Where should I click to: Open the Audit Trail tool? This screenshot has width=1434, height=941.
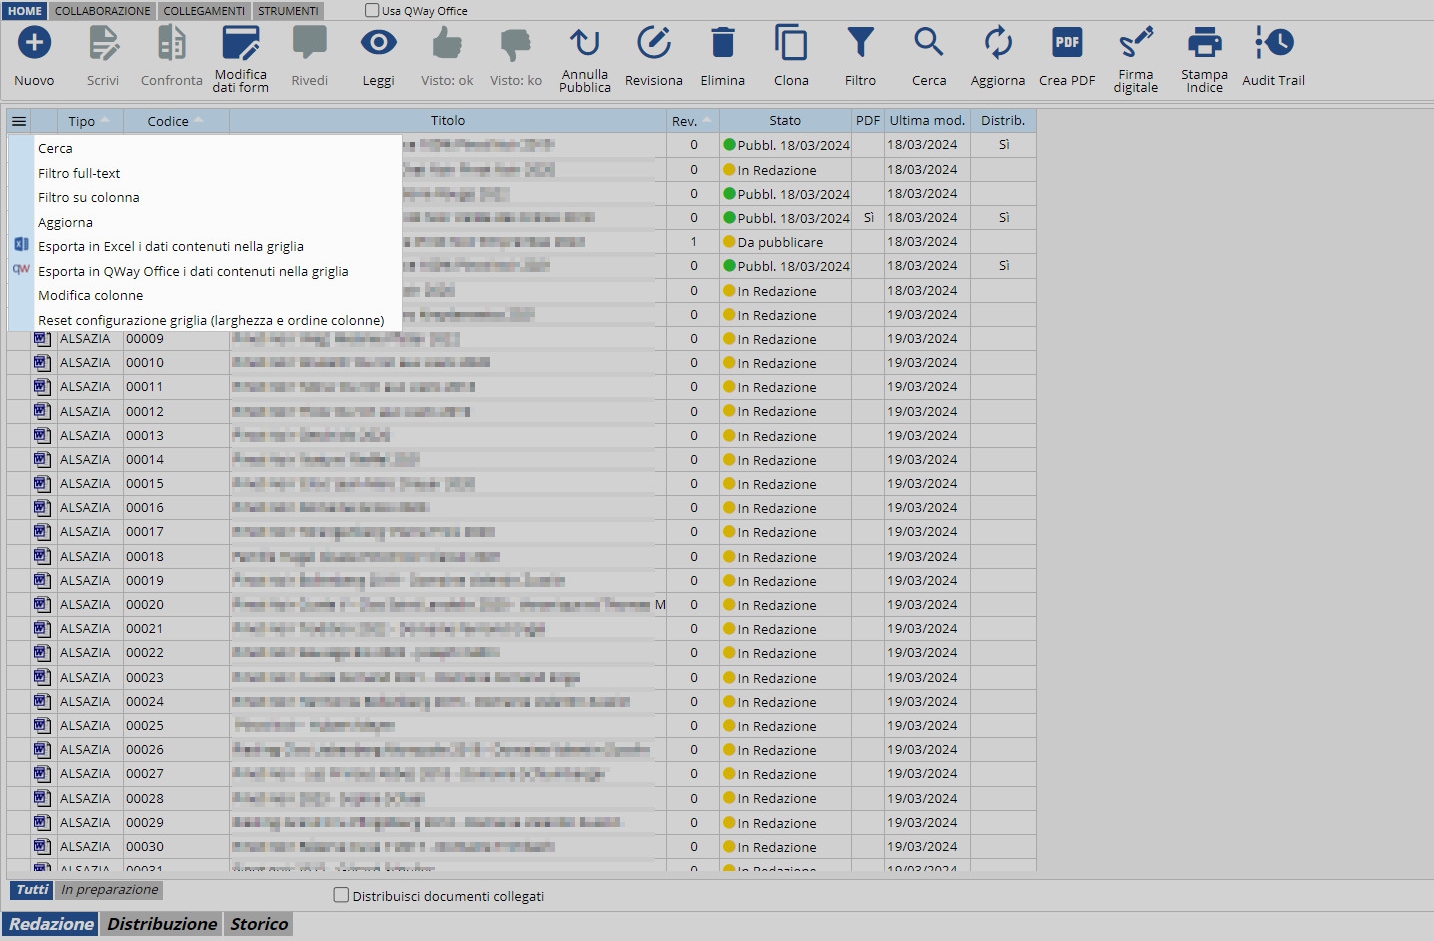(x=1273, y=44)
